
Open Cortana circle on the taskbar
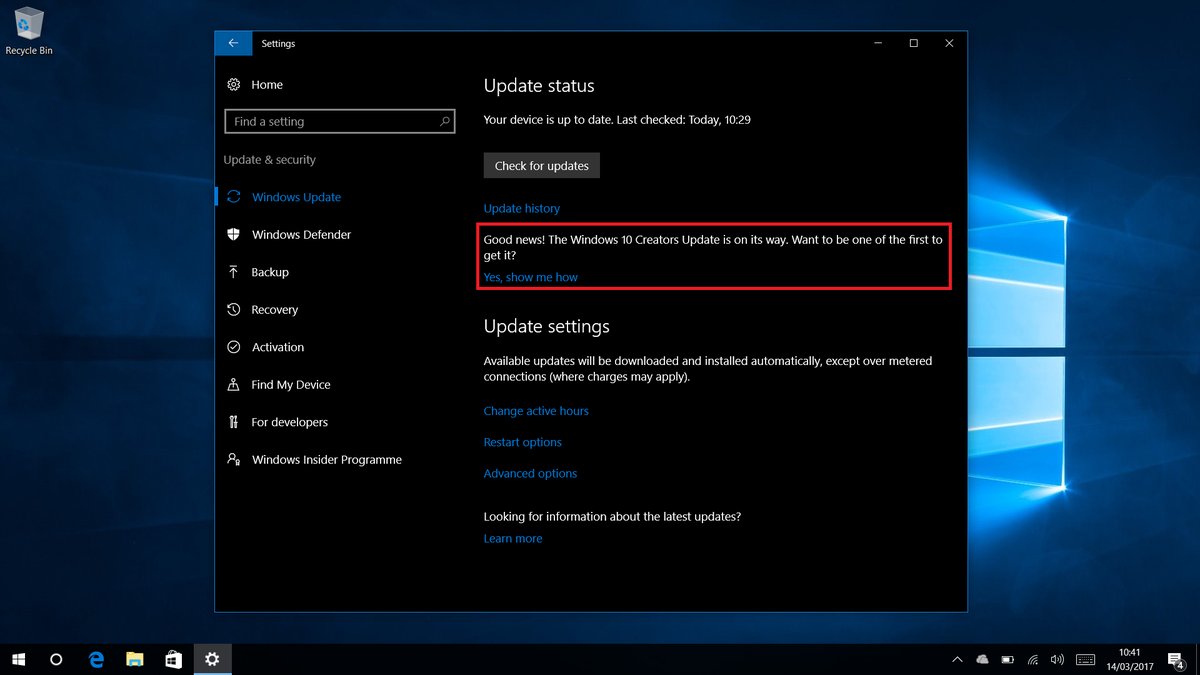coord(56,659)
